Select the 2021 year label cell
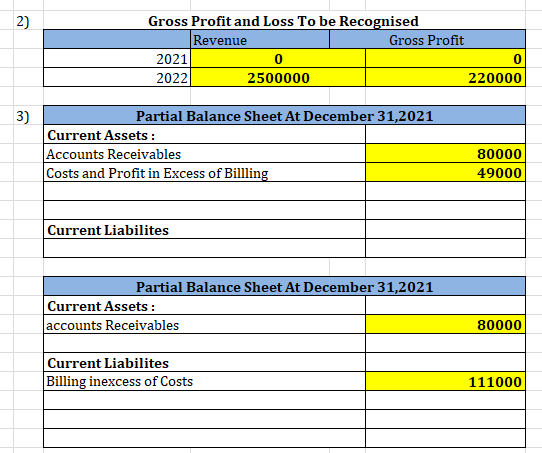This screenshot has width=542, height=453. (117, 58)
